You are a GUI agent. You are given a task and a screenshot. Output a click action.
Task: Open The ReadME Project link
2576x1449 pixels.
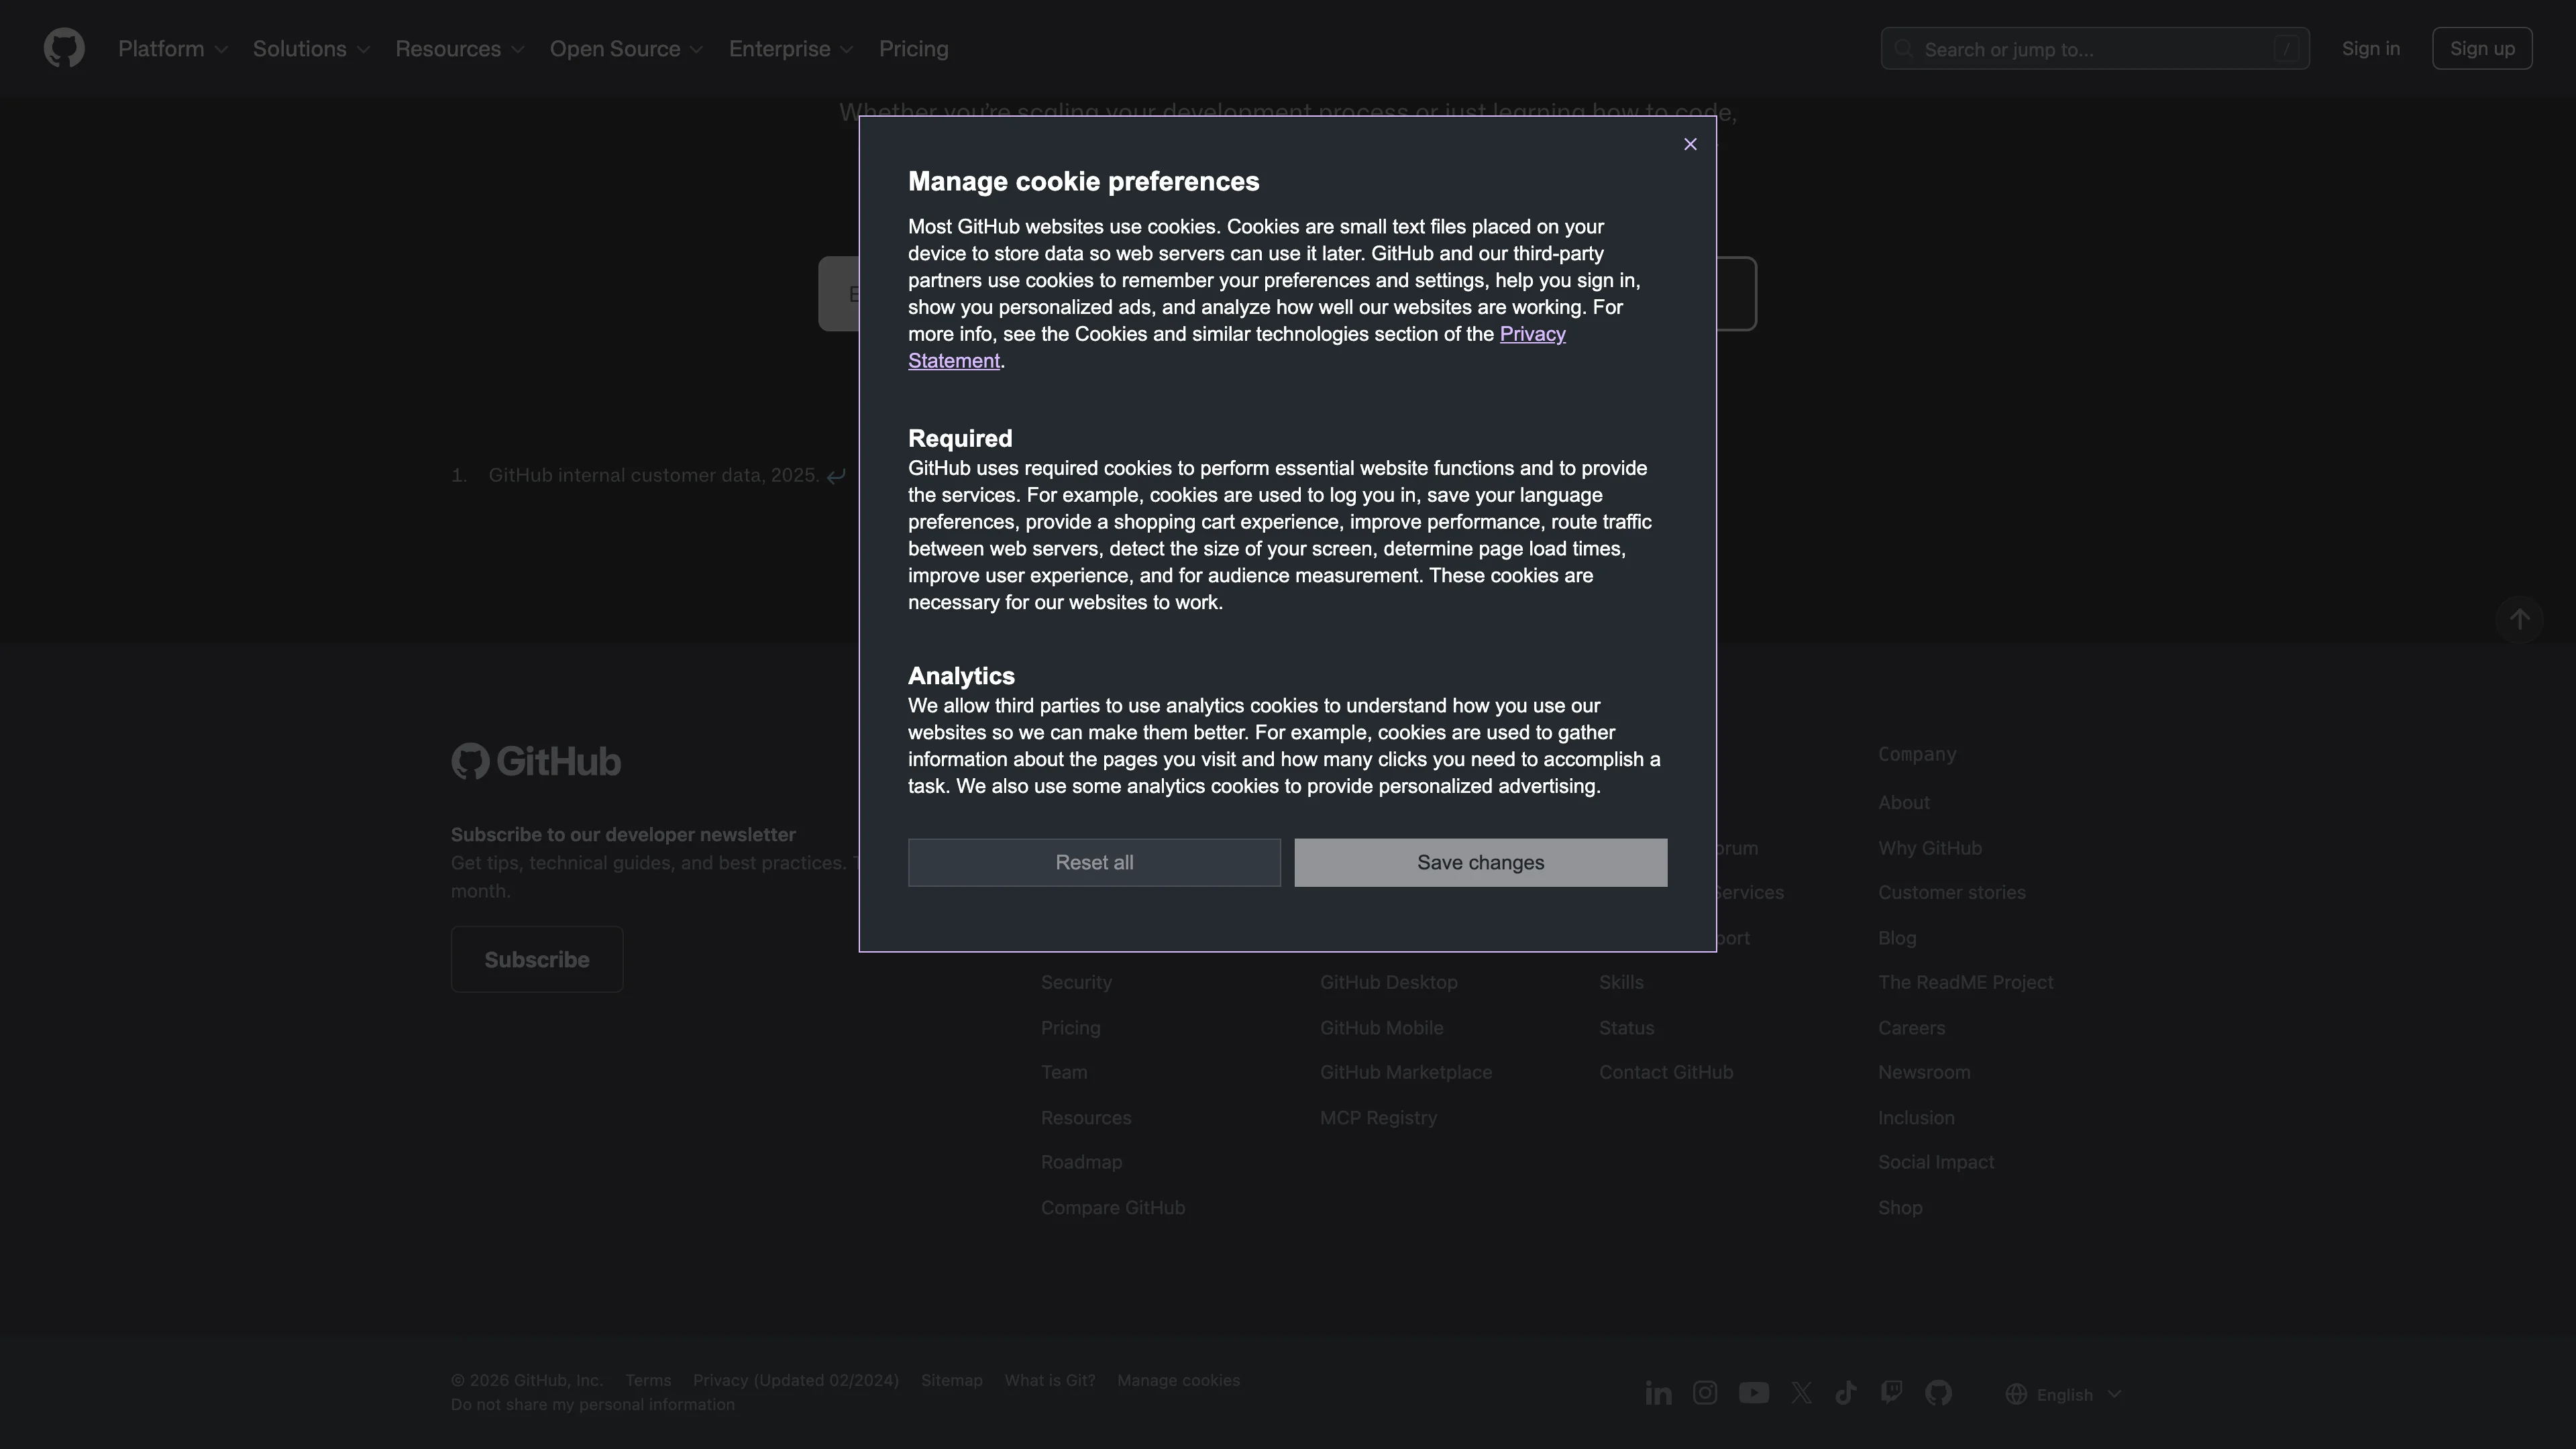click(1966, 983)
